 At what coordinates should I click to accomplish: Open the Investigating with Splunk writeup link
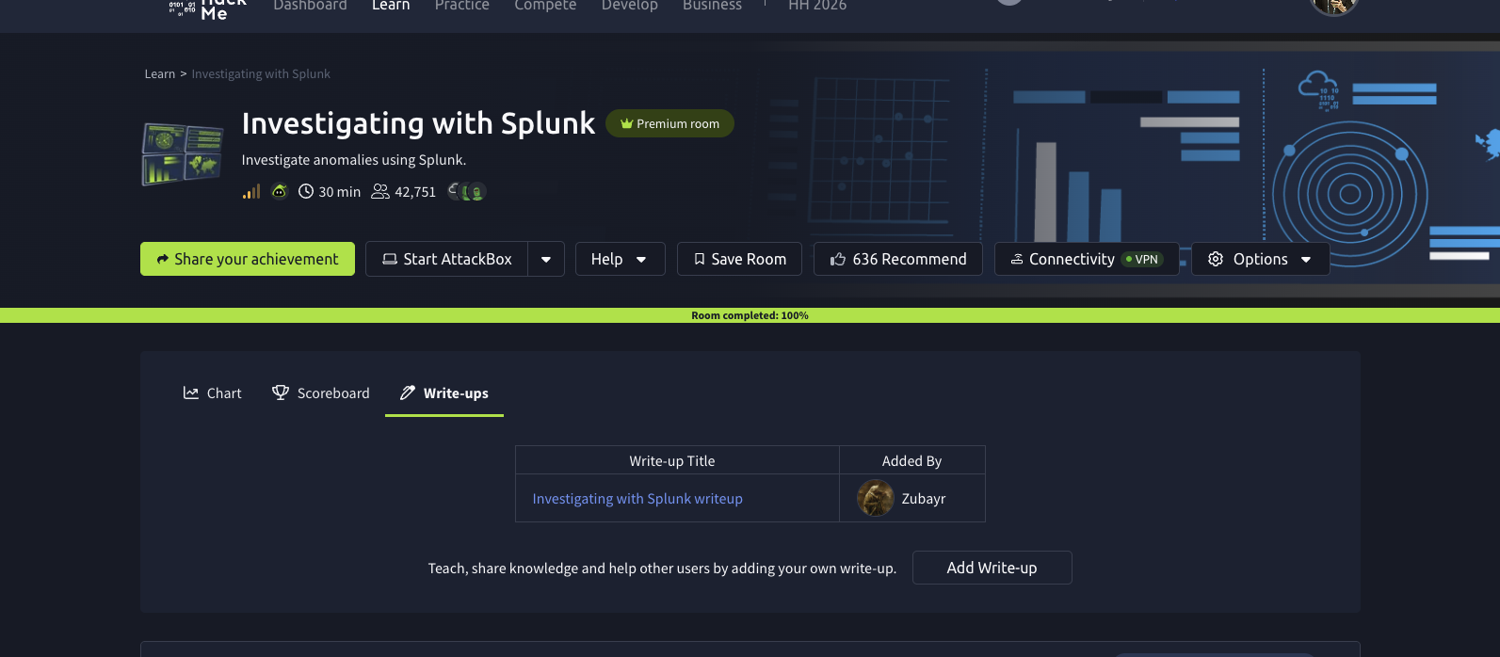pyautogui.click(x=638, y=498)
